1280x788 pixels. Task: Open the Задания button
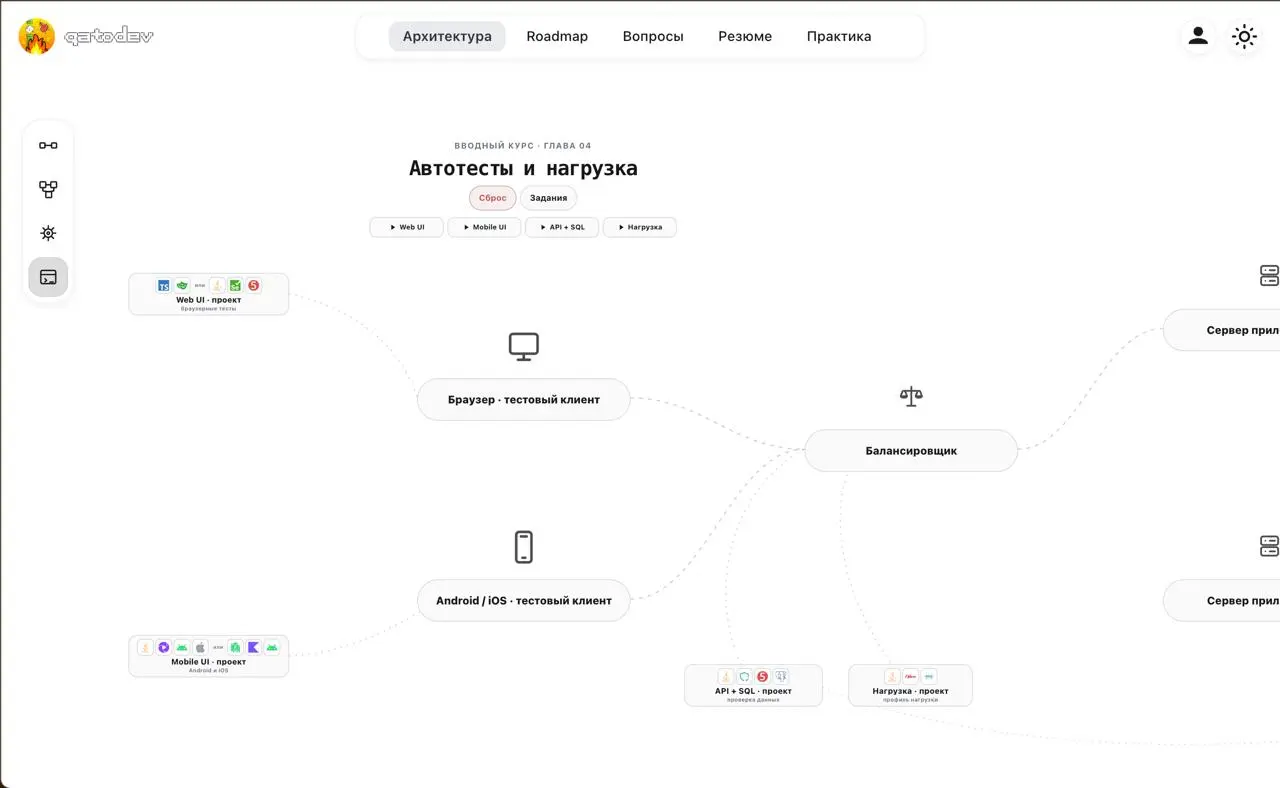pos(548,198)
